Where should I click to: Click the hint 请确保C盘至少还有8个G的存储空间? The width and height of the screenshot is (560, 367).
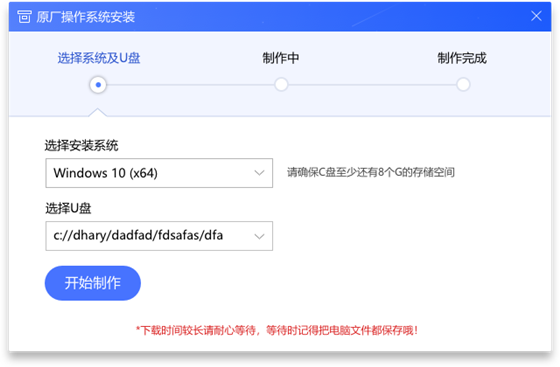coord(371,172)
